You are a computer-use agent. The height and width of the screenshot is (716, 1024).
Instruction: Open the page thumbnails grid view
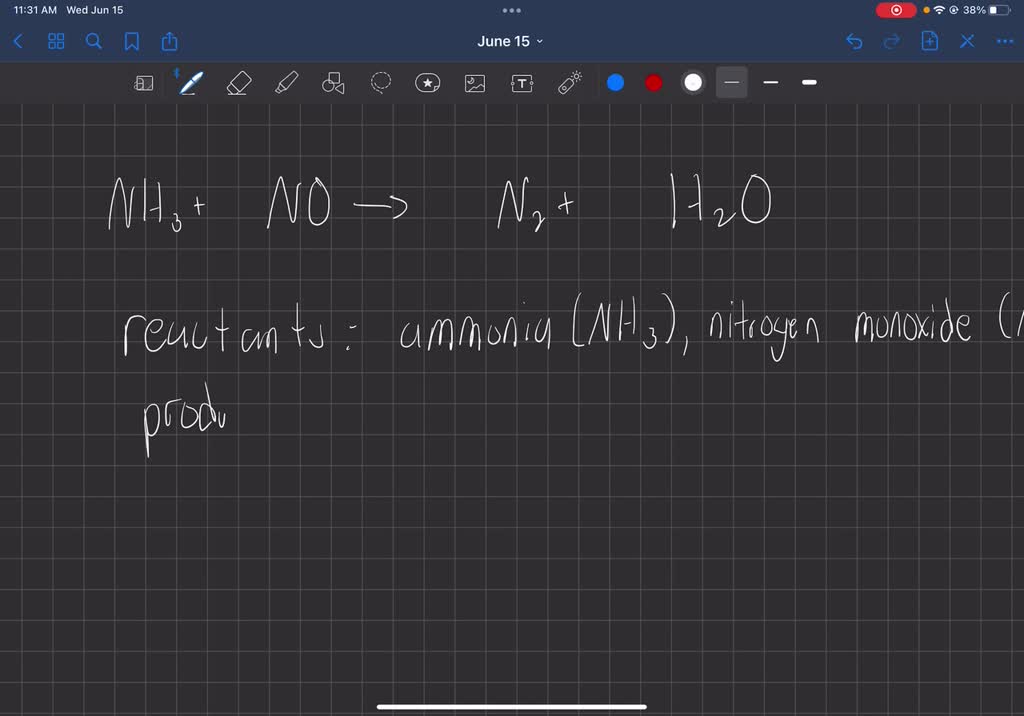[56, 41]
